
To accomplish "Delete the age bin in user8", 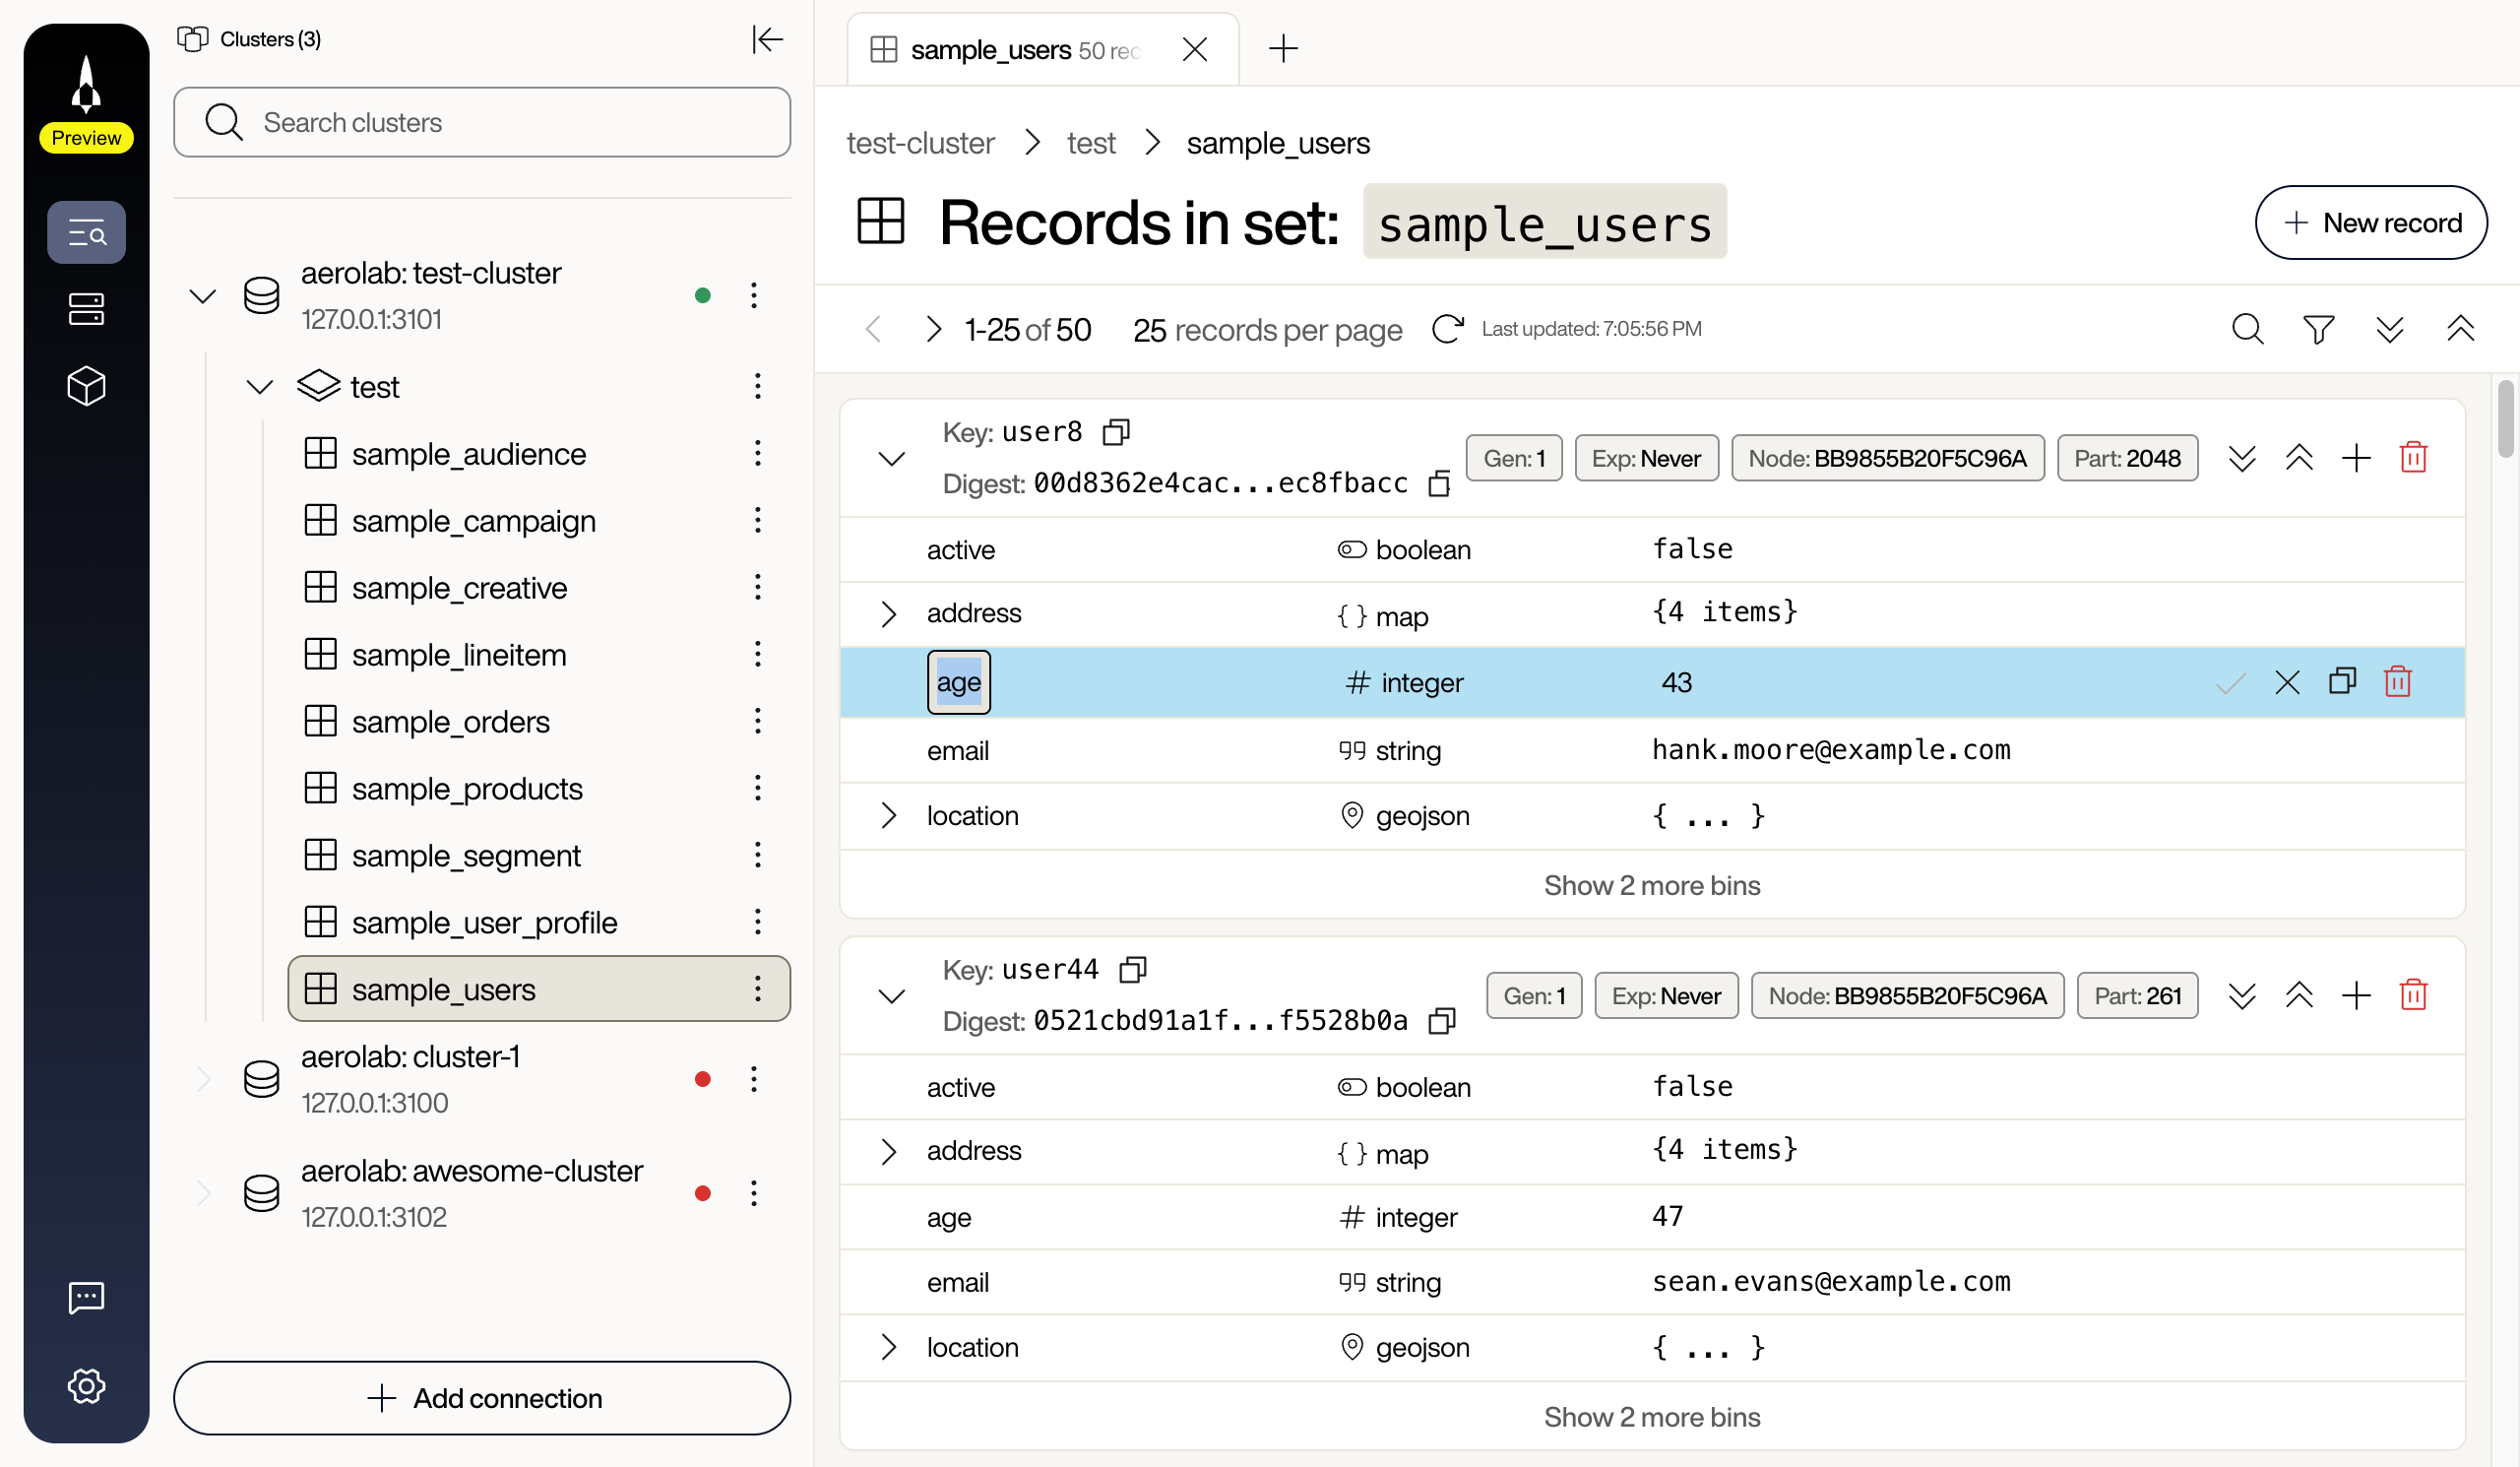I will pos(2397,682).
